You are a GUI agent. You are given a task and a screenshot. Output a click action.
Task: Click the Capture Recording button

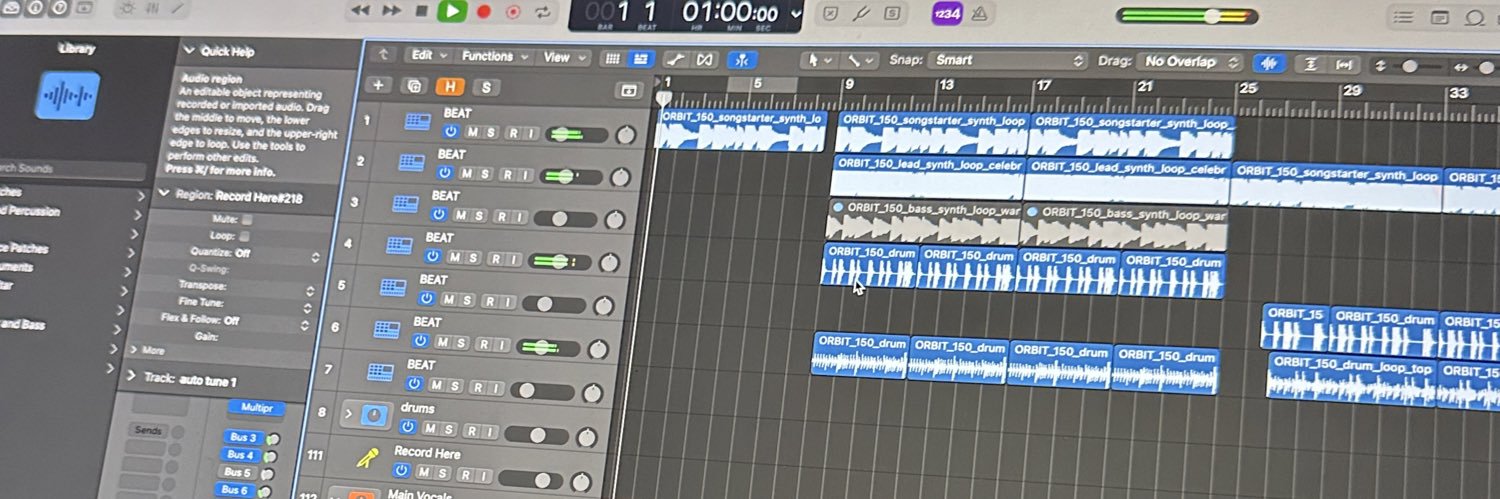(513, 12)
